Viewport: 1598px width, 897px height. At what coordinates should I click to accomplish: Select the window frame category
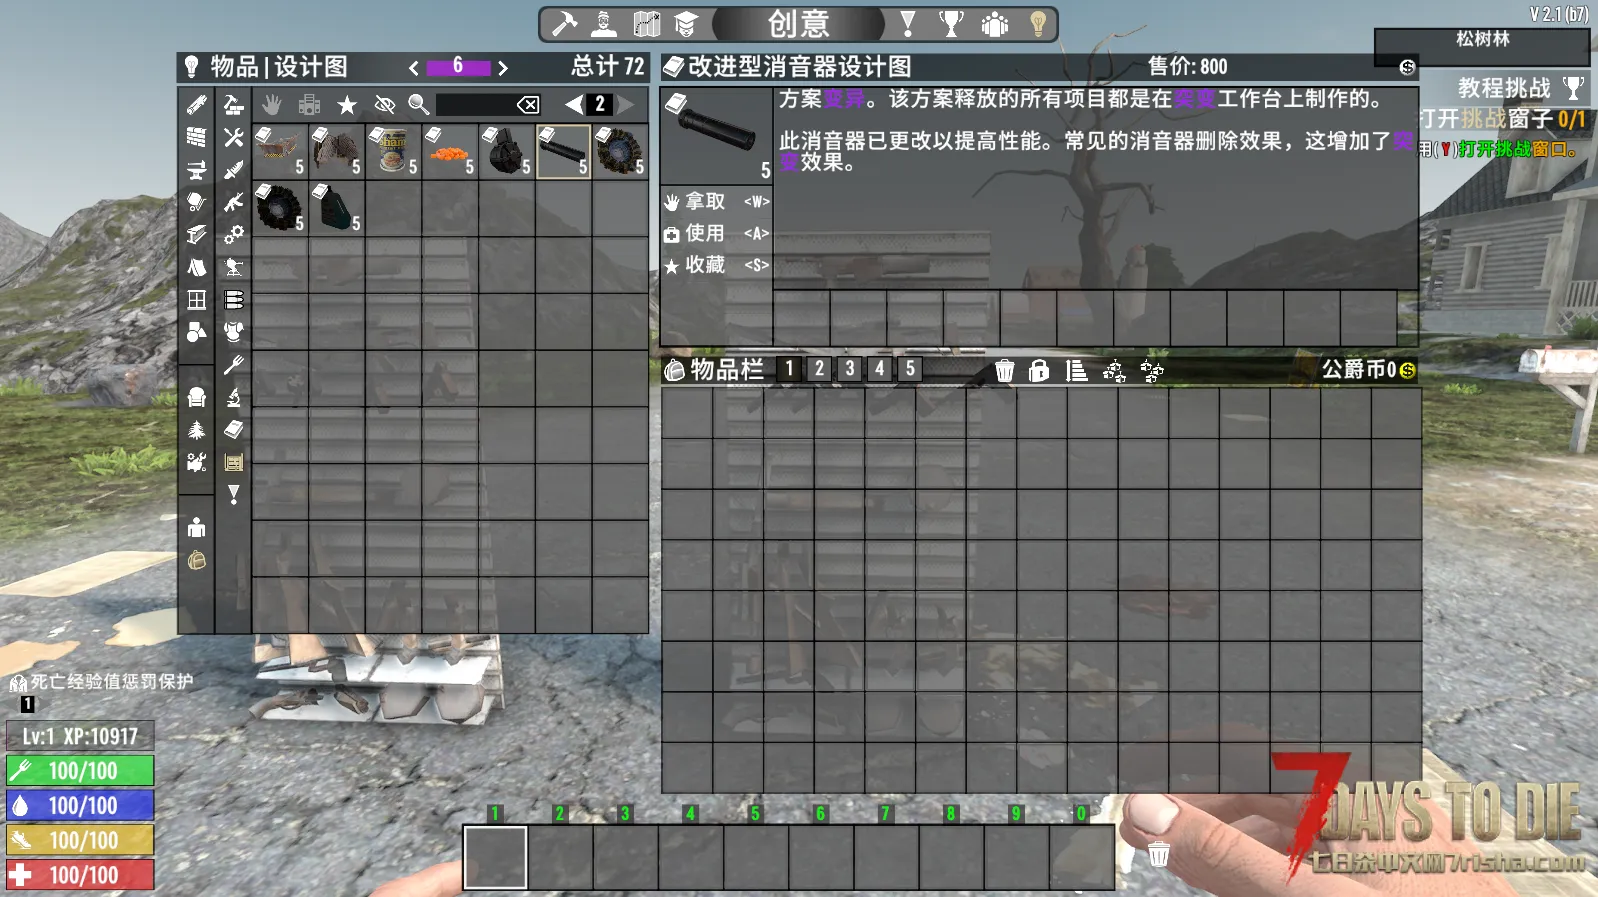197,300
